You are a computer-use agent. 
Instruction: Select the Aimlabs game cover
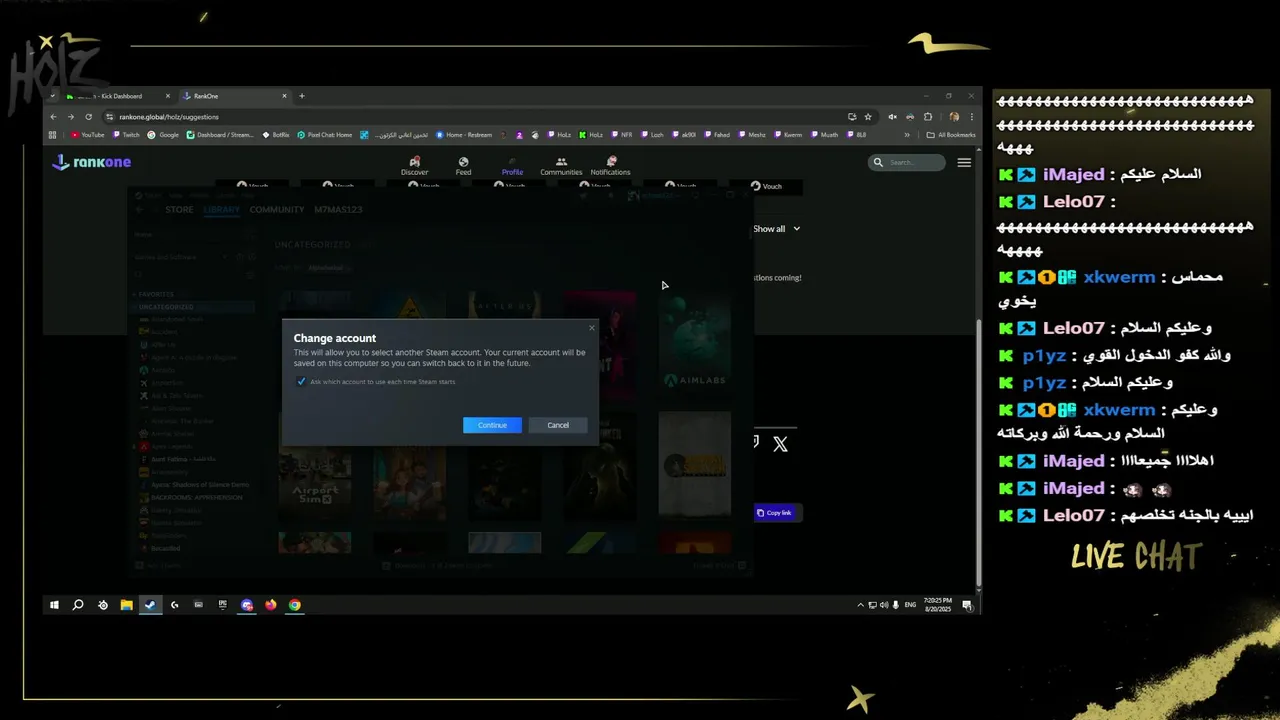(x=695, y=346)
